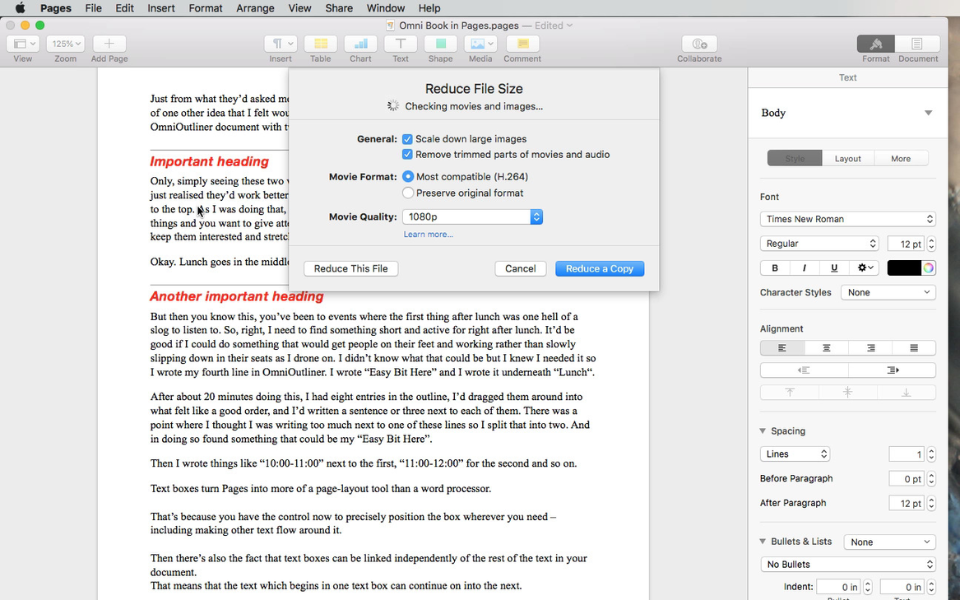This screenshot has height=600, width=960.
Task: Open the Movie Quality 1080p dropdown
Action: point(472,217)
